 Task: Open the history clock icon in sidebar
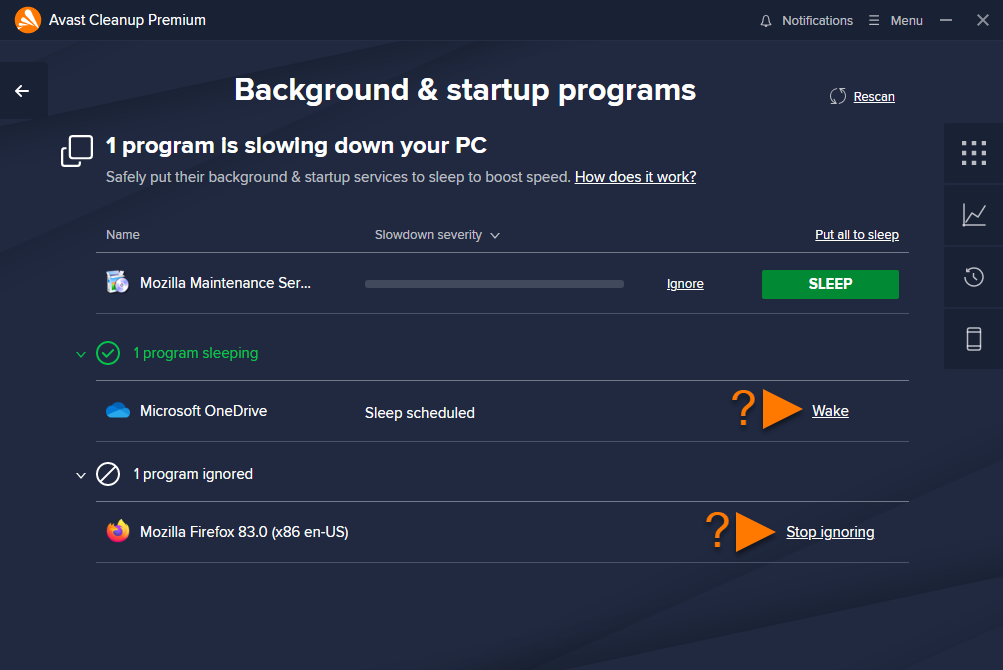coord(974,276)
